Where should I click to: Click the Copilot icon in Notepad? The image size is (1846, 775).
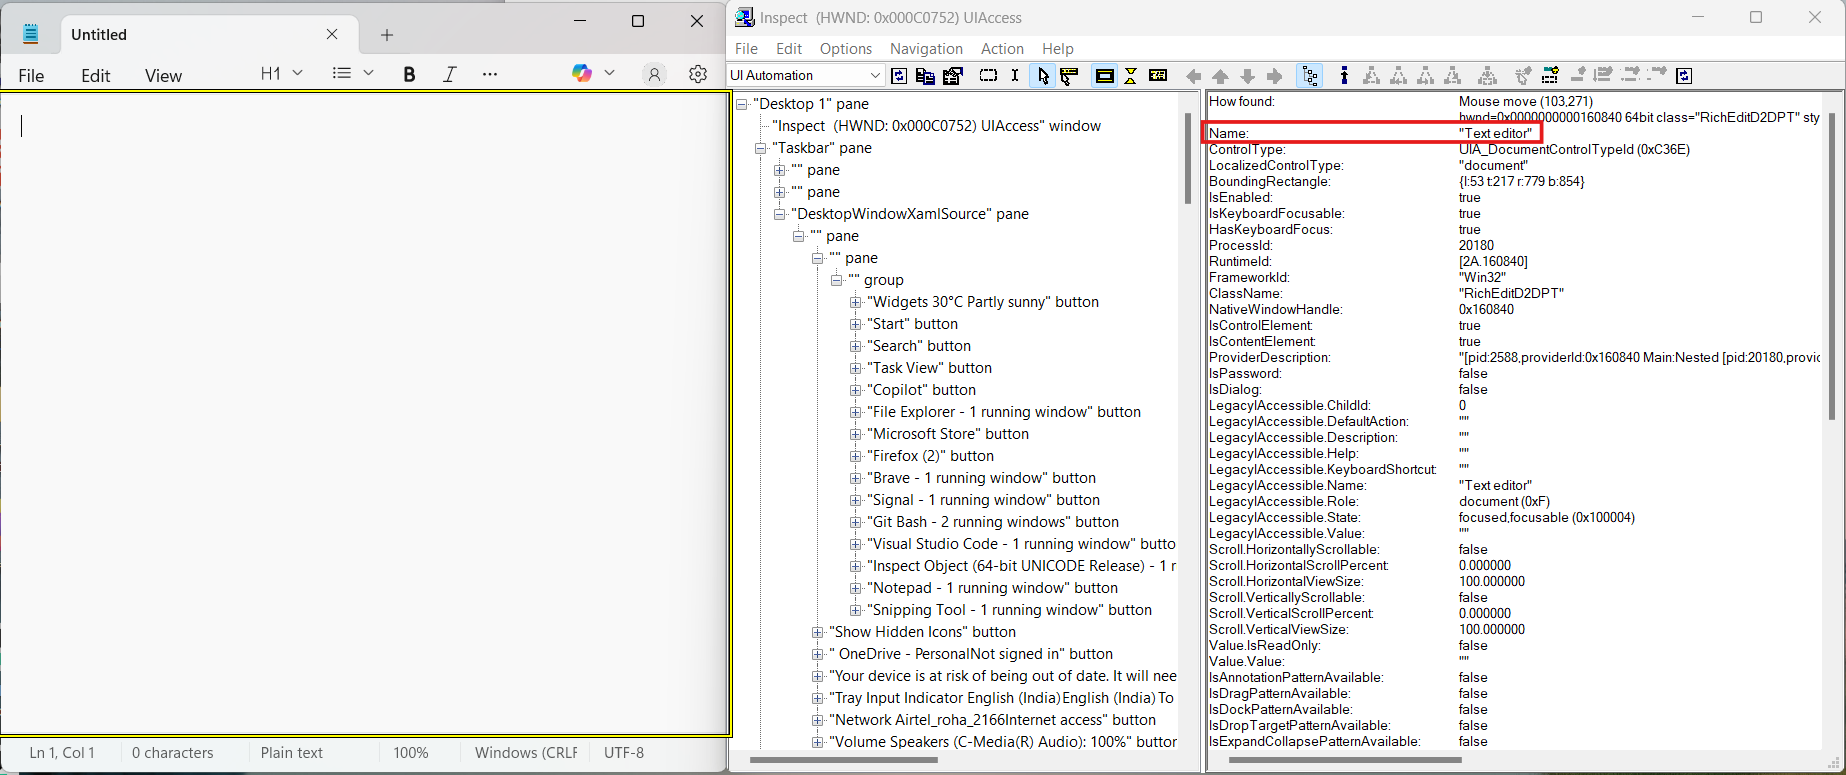[582, 73]
